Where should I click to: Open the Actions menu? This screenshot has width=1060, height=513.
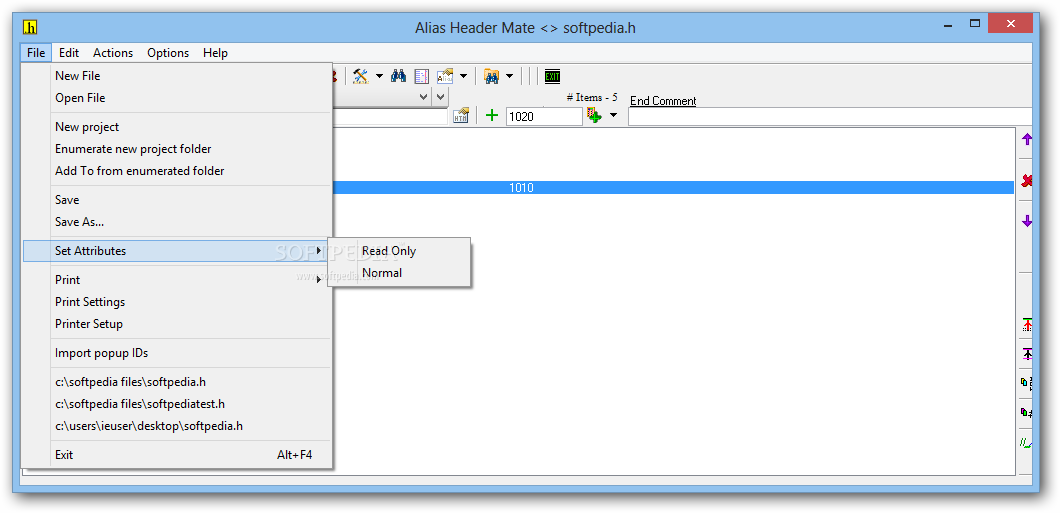click(113, 53)
